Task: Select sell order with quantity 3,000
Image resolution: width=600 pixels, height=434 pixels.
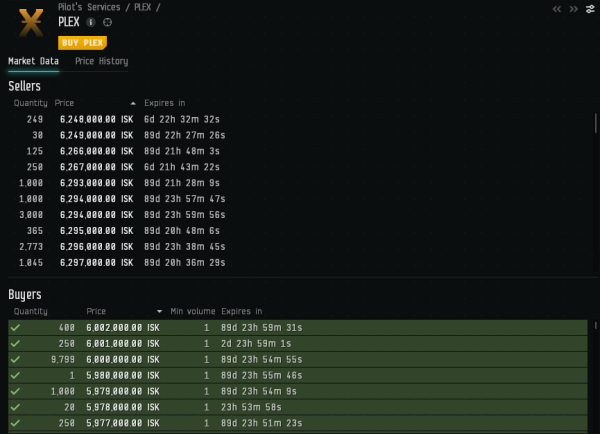Action: tap(300, 215)
